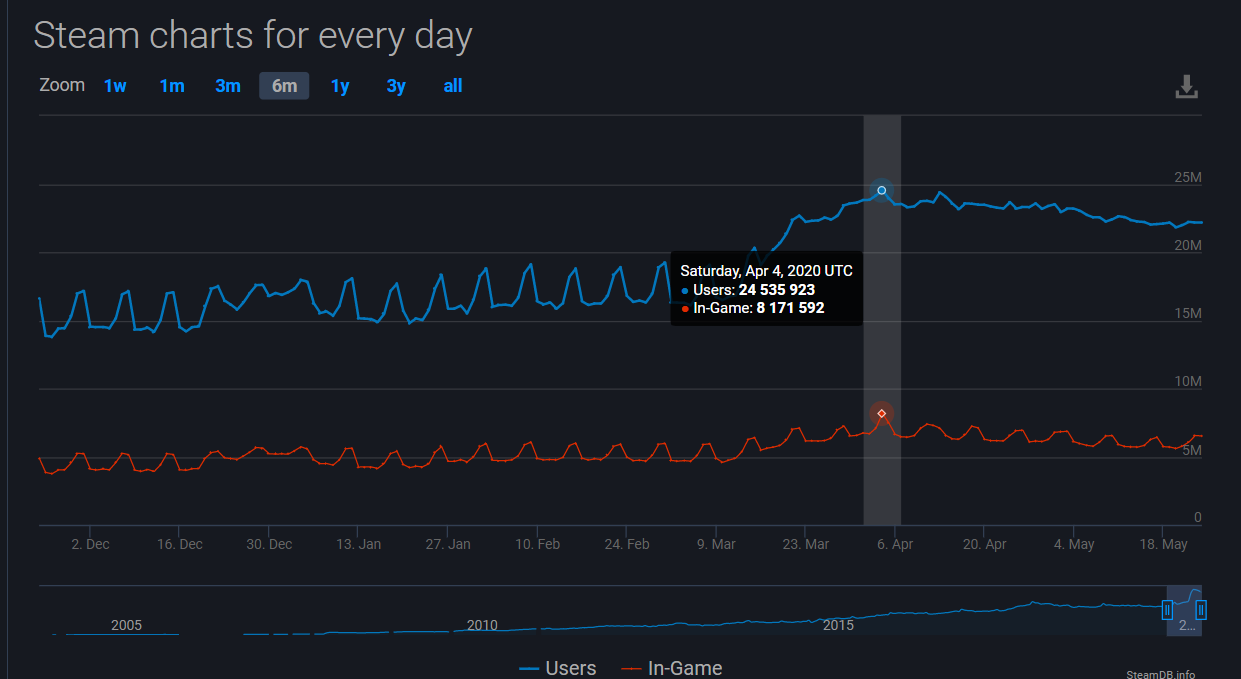Download chart using the export icon
This screenshot has height=679, width=1241.
(1186, 87)
